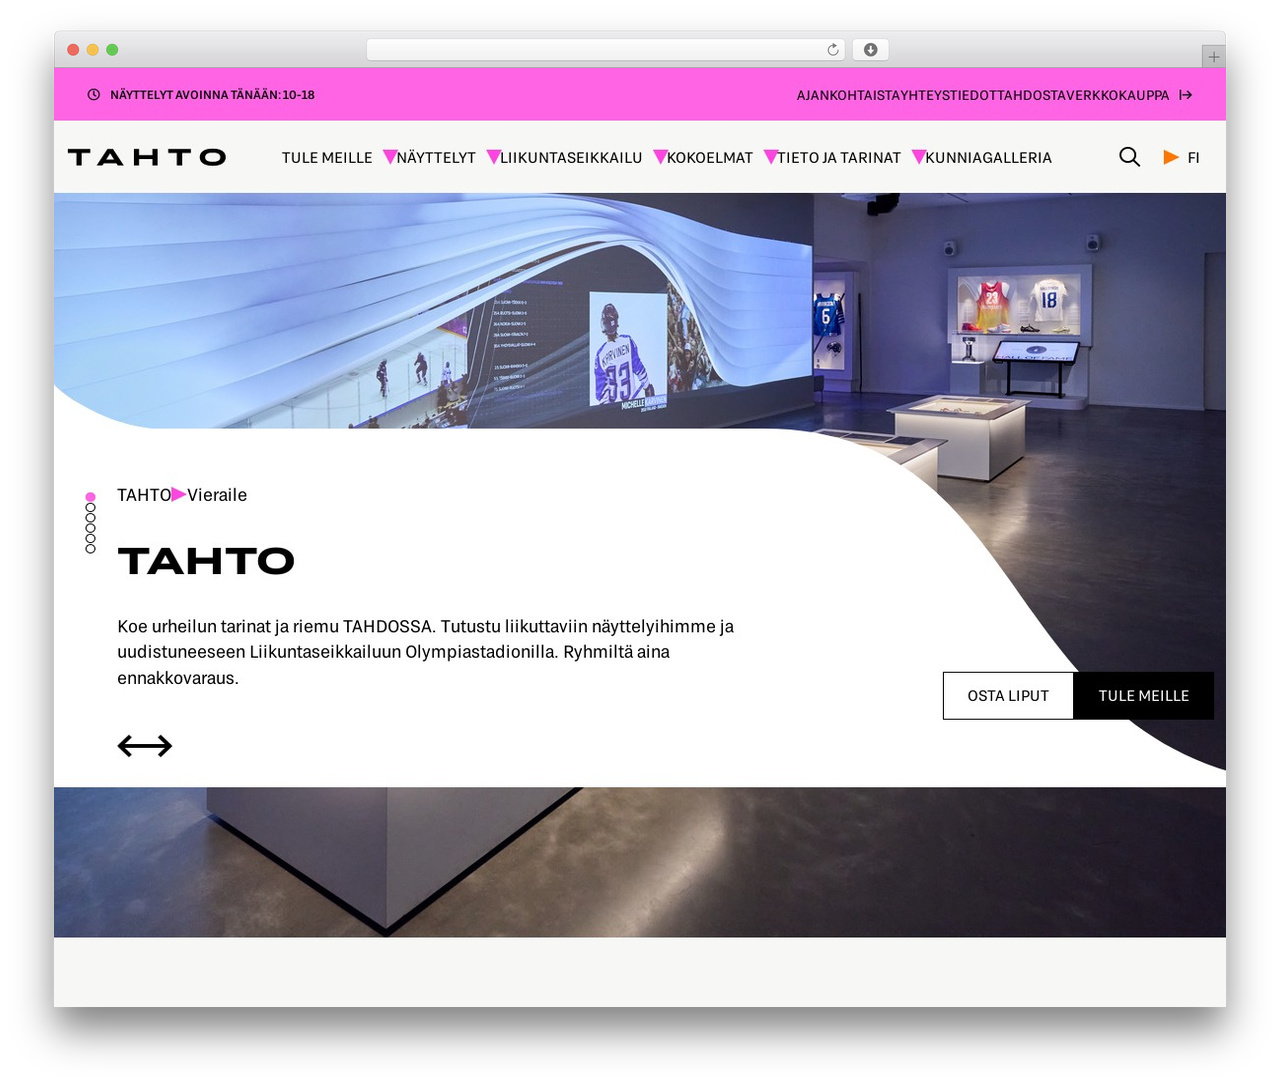Click the arrow icon after VERKKOKAUPPA
Viewport: 1280px width, 1084px height.
coord(1185,95)
